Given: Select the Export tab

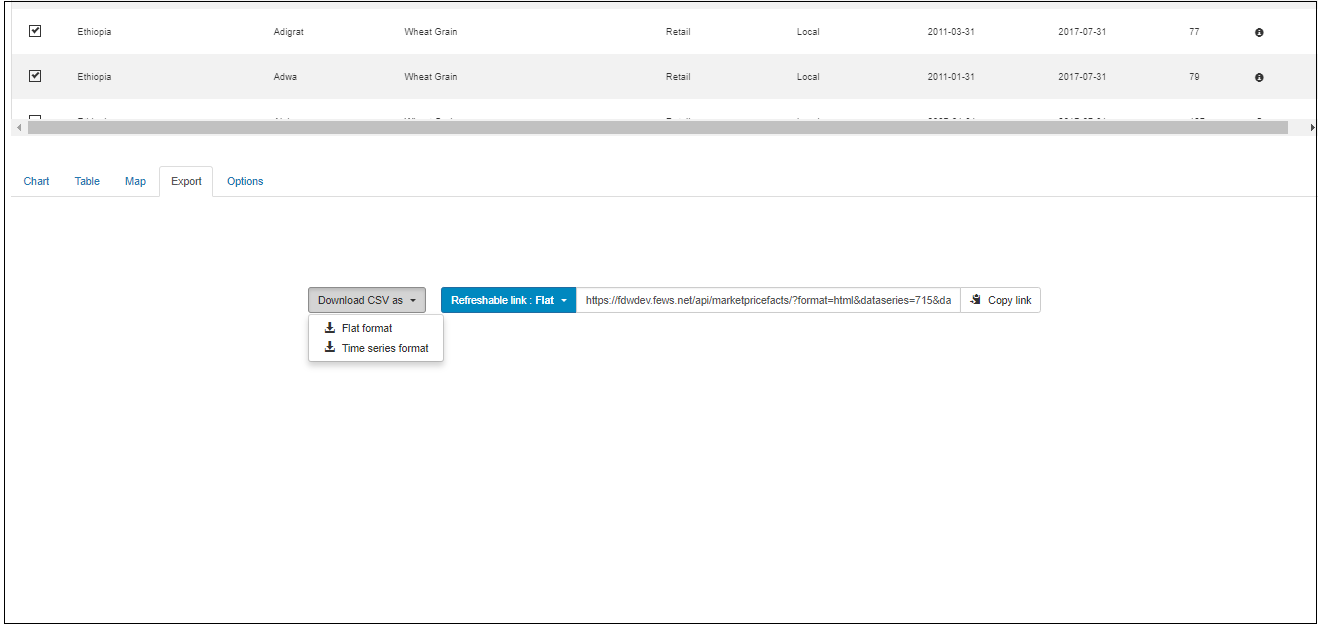Looking at the screenshot, I should [186, 181].
